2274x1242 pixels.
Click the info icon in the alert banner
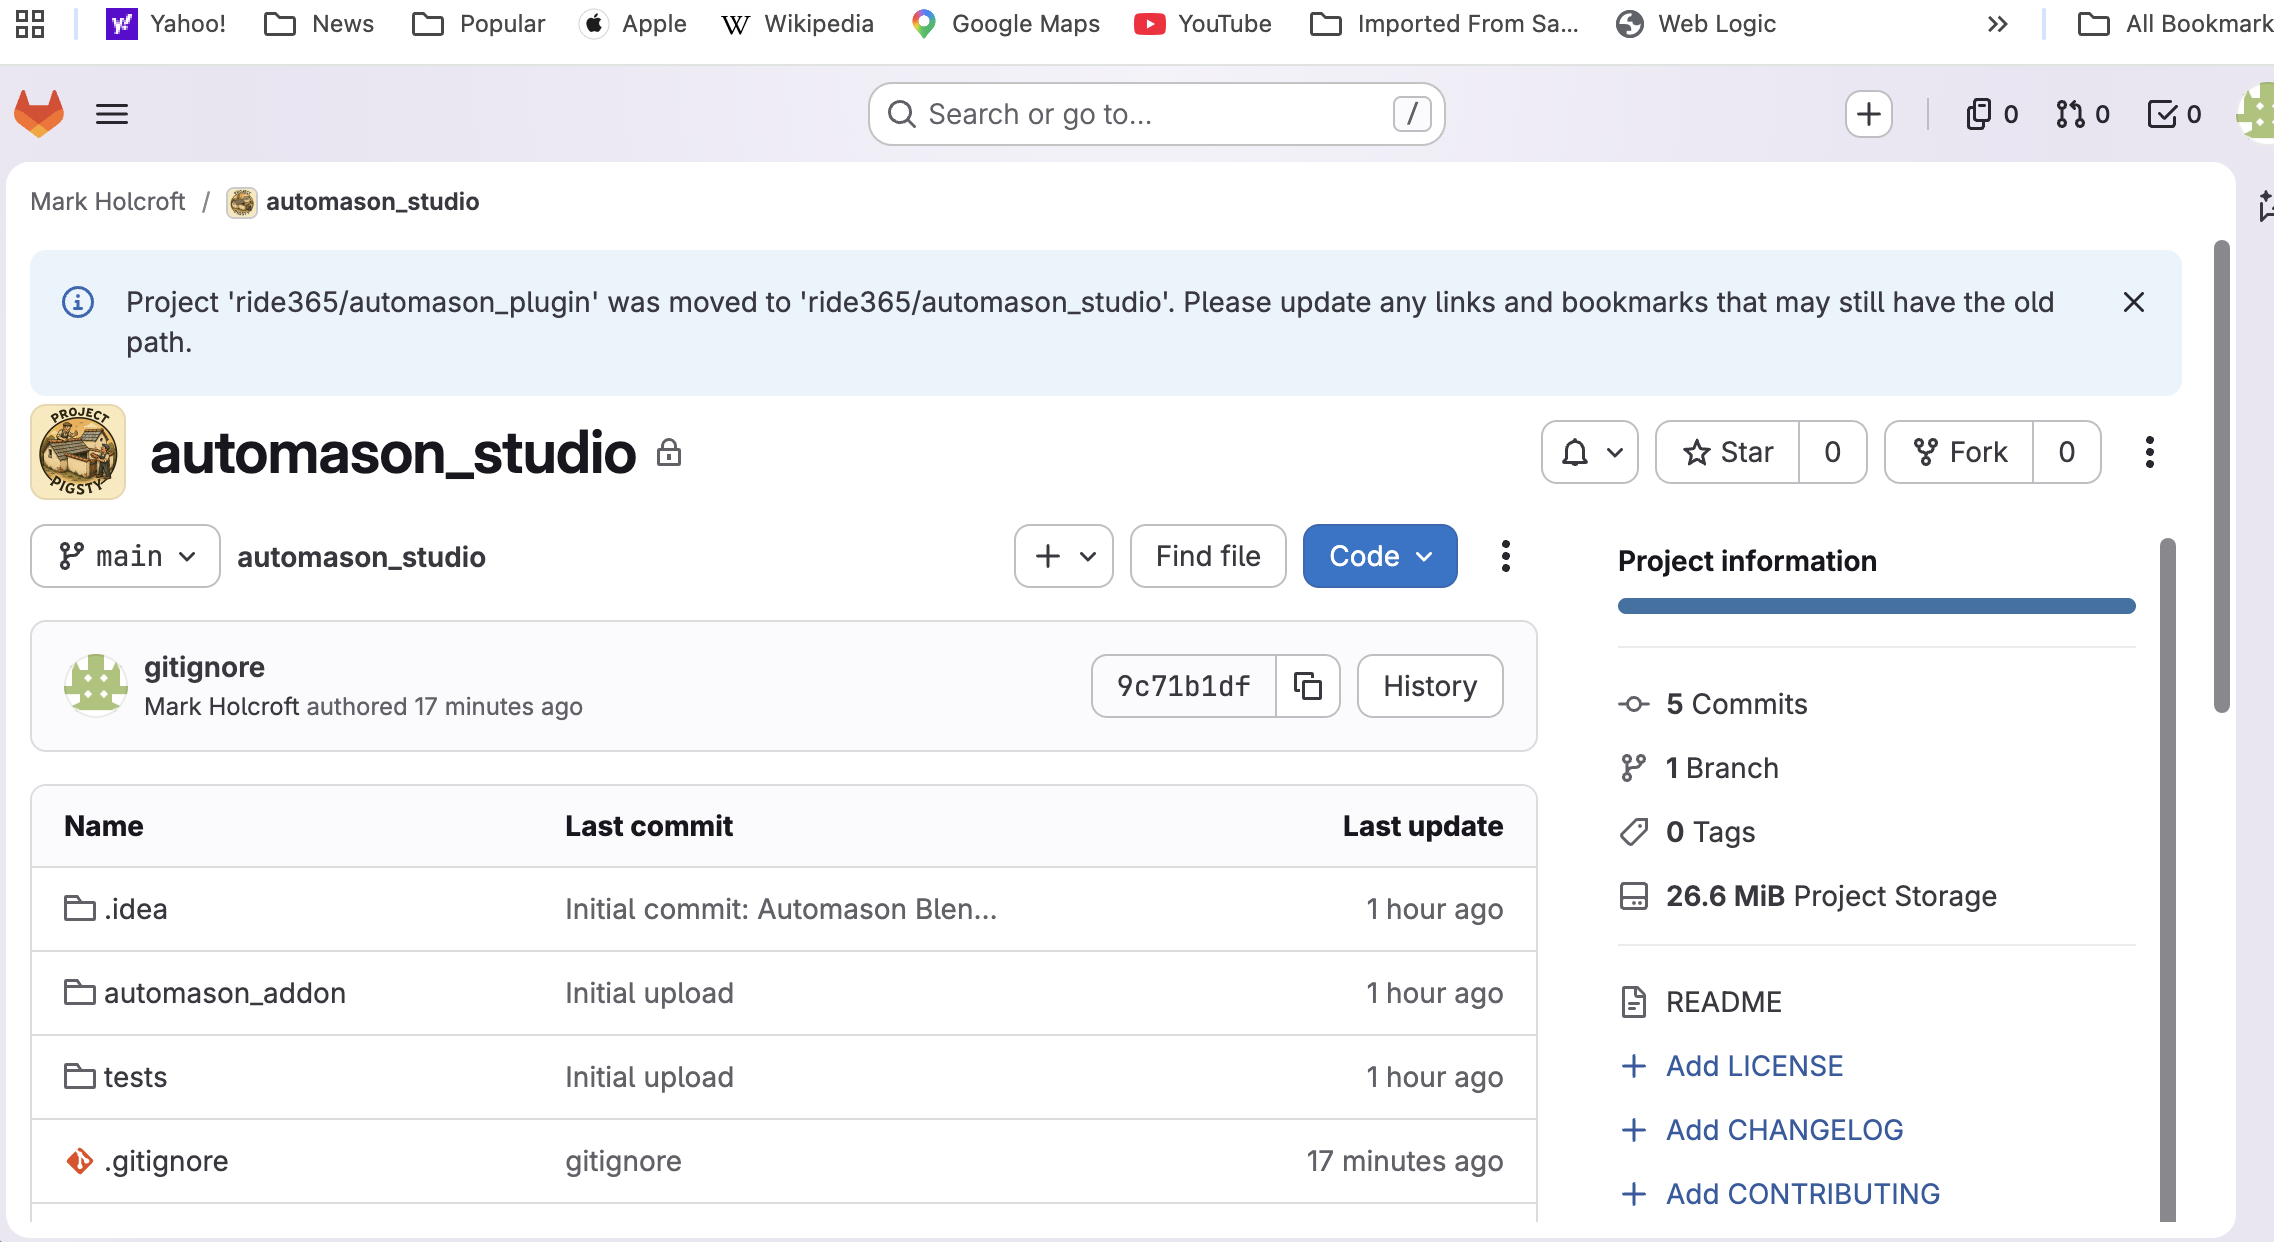78,302
